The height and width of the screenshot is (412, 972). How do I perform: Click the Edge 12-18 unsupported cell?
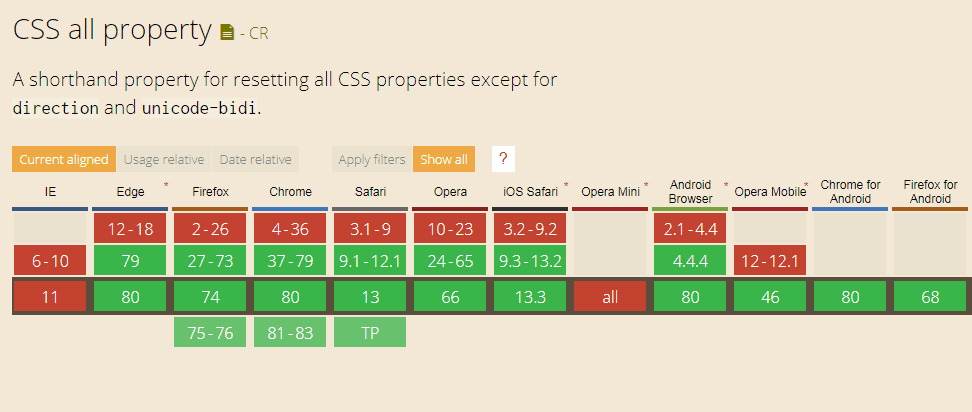(130, 229)
